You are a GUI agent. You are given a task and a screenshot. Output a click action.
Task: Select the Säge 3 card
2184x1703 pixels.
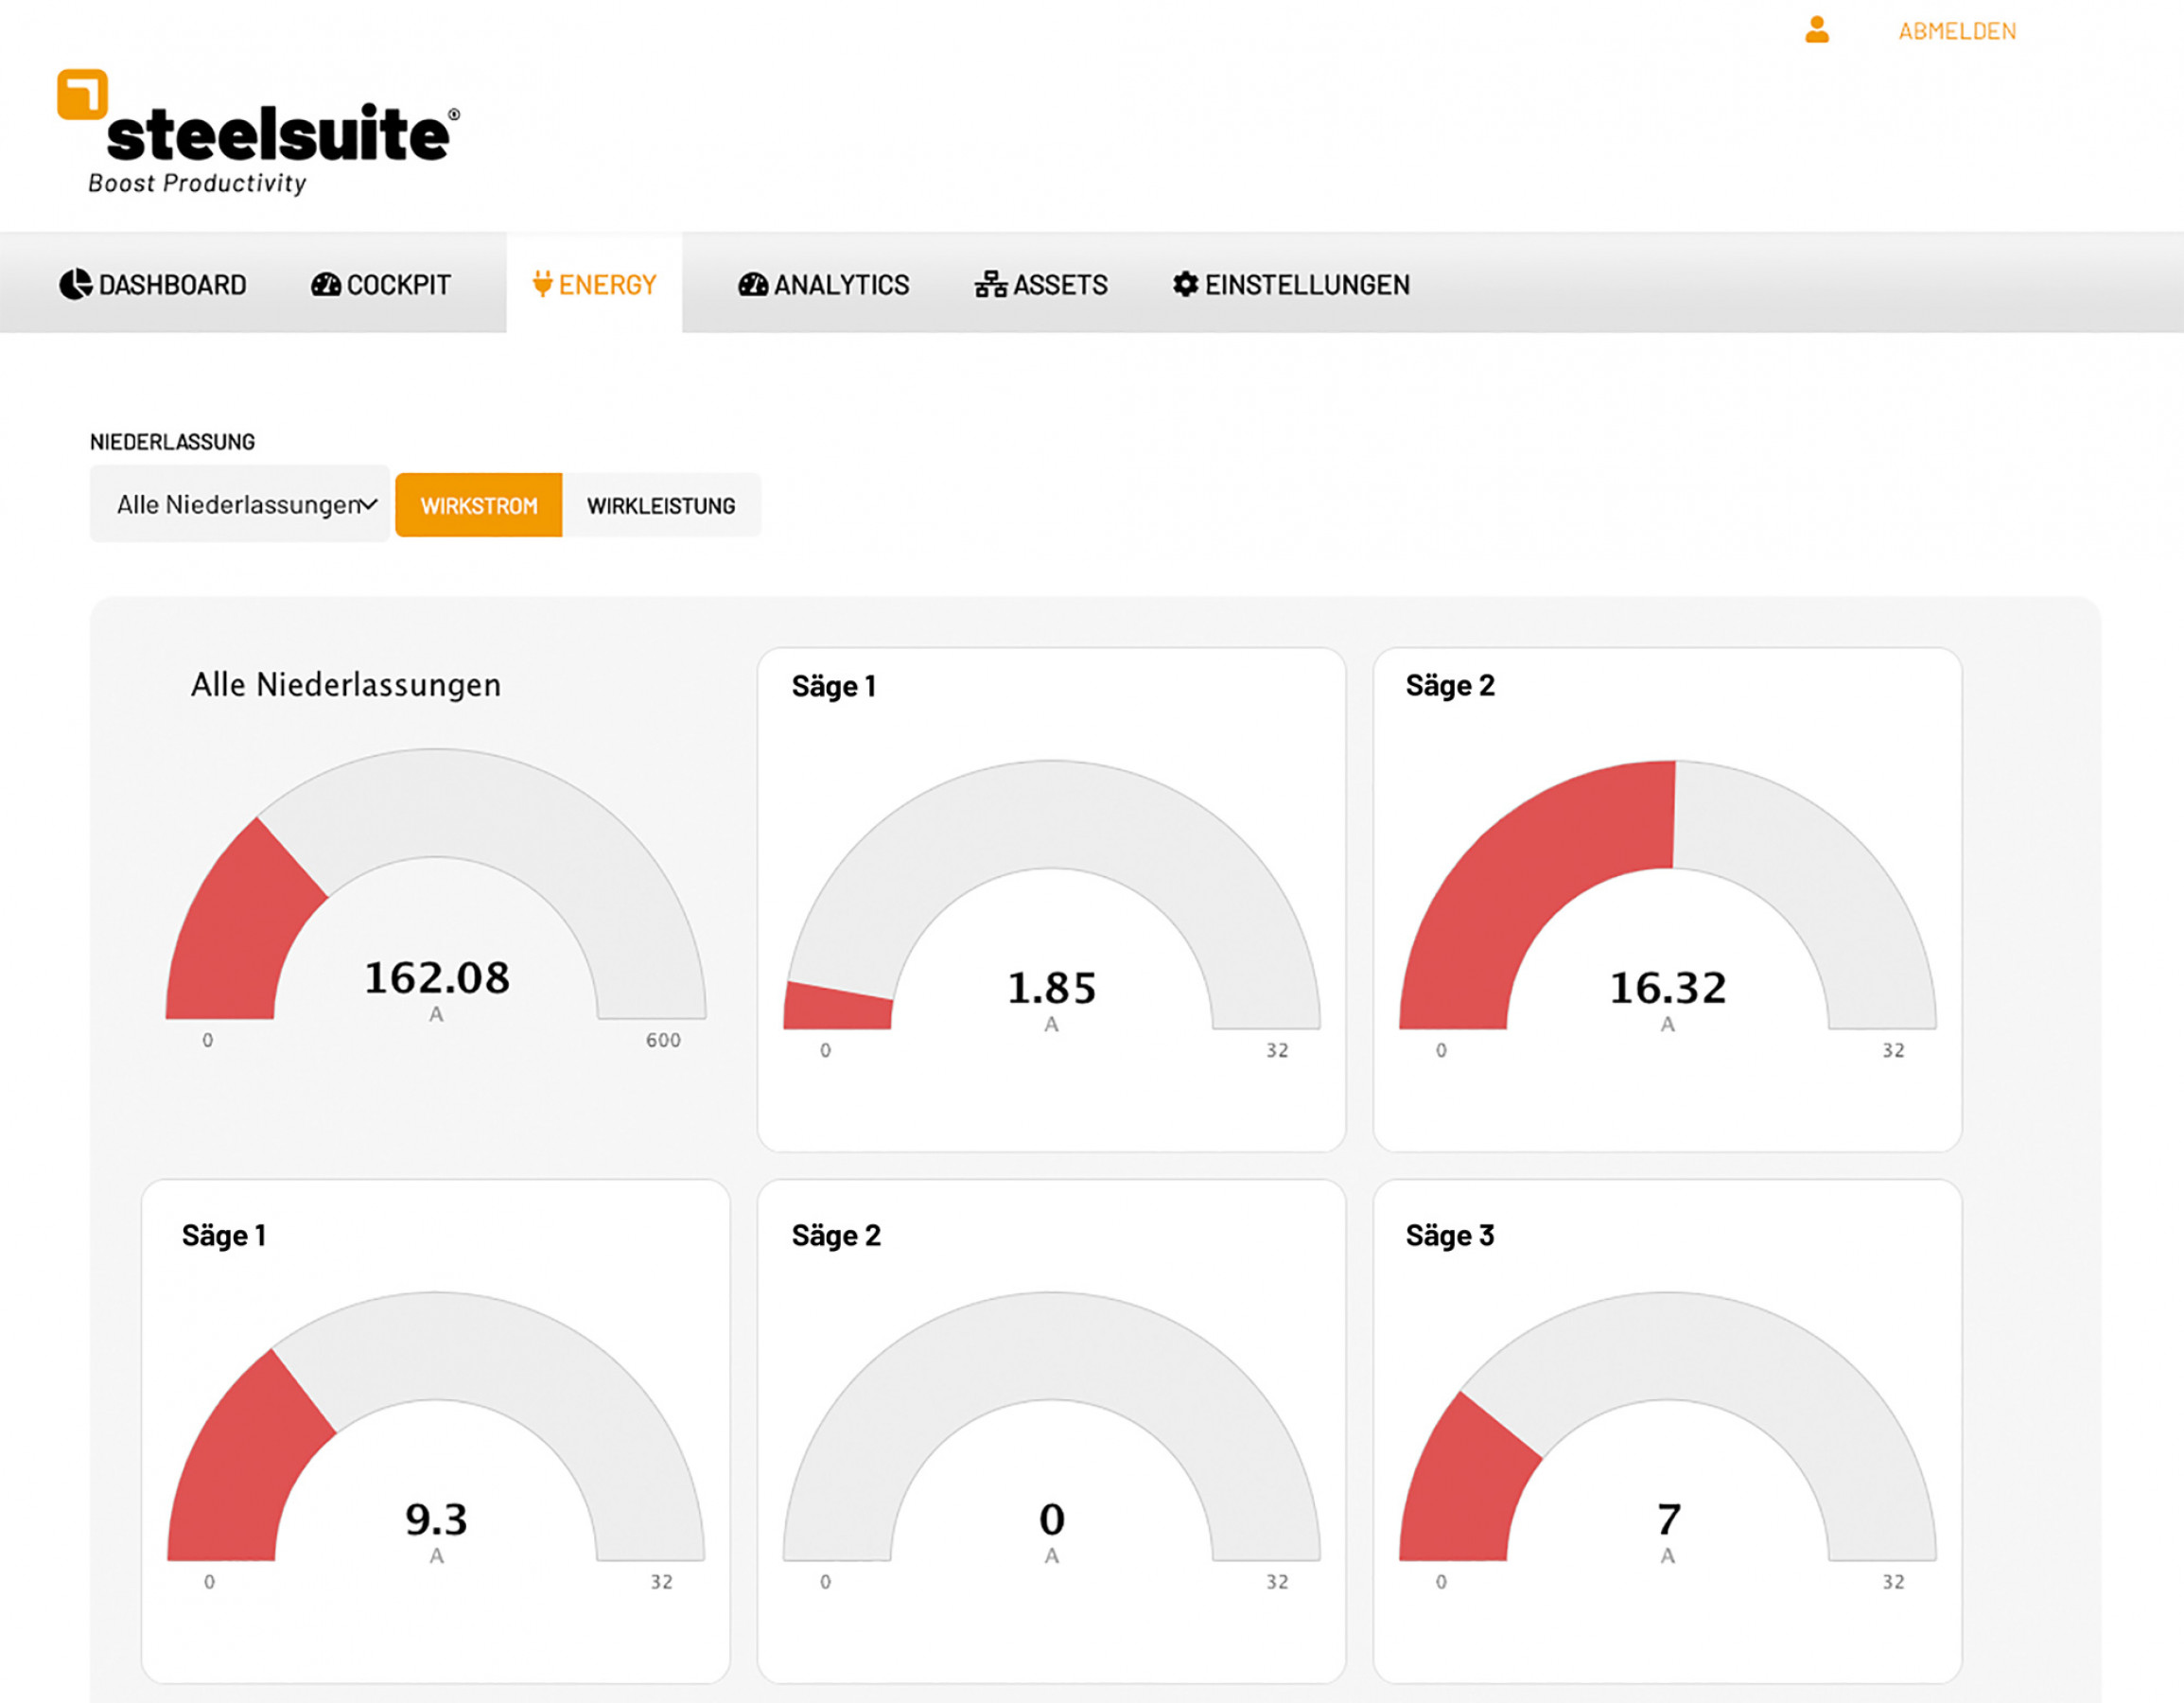click(x=1666, y=1430)
